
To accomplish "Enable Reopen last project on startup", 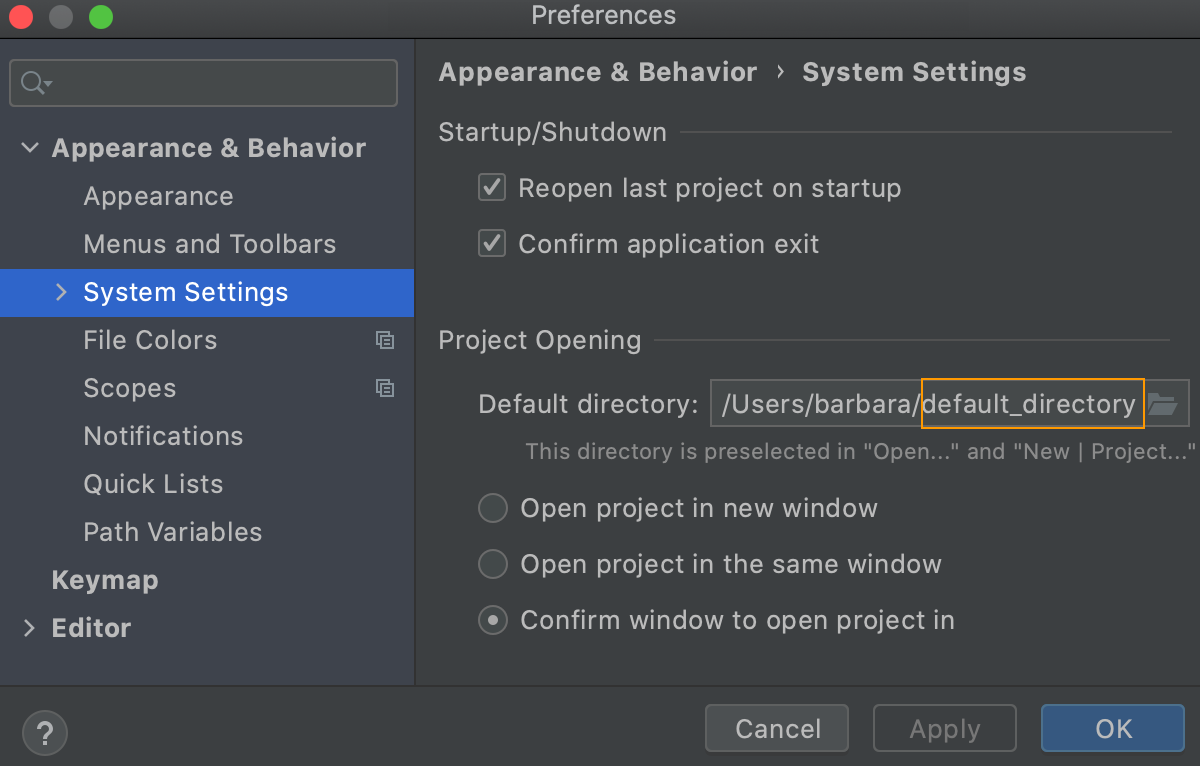I will 491,187.
